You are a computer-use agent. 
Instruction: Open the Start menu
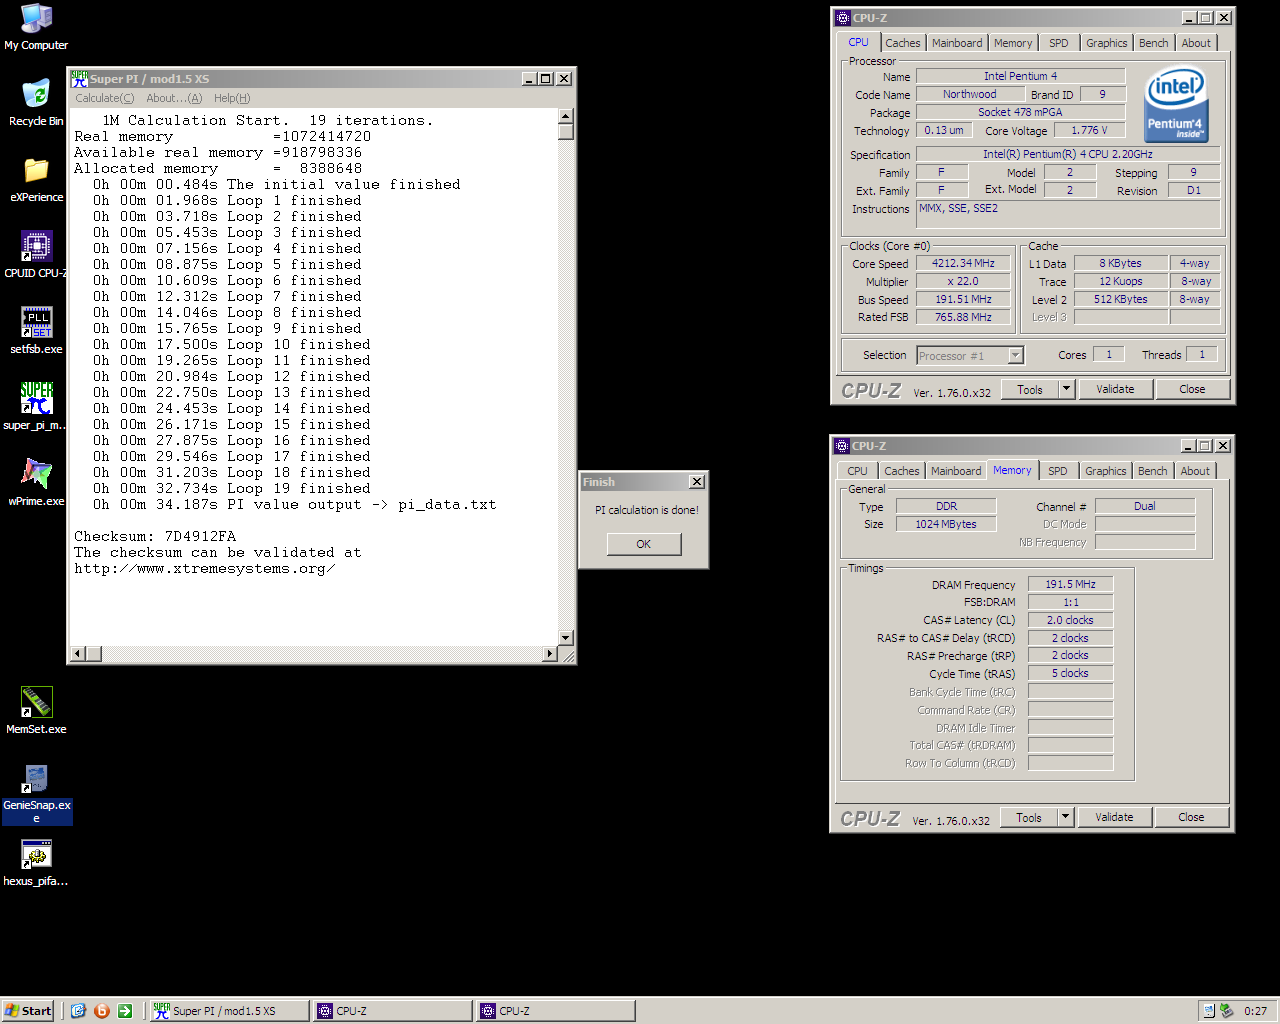tap(28, 1011)
